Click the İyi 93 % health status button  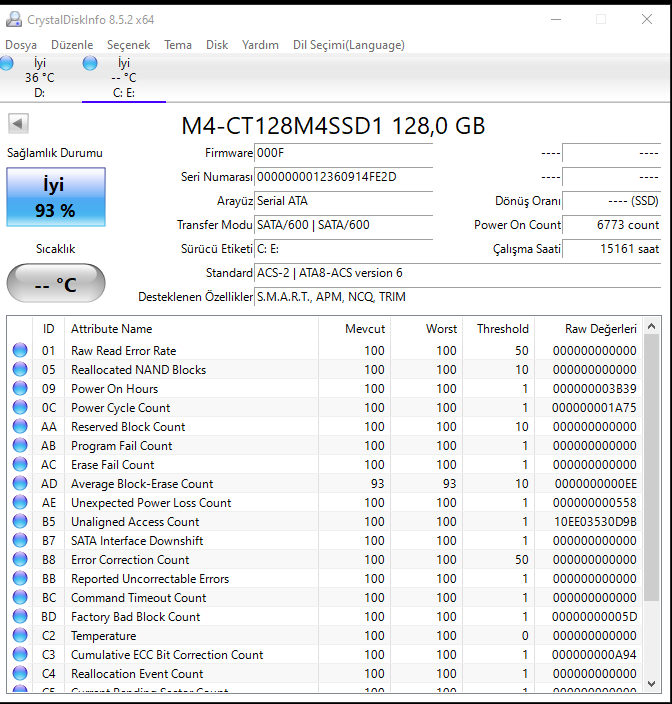pyautogui.click(x=56, y=197)
